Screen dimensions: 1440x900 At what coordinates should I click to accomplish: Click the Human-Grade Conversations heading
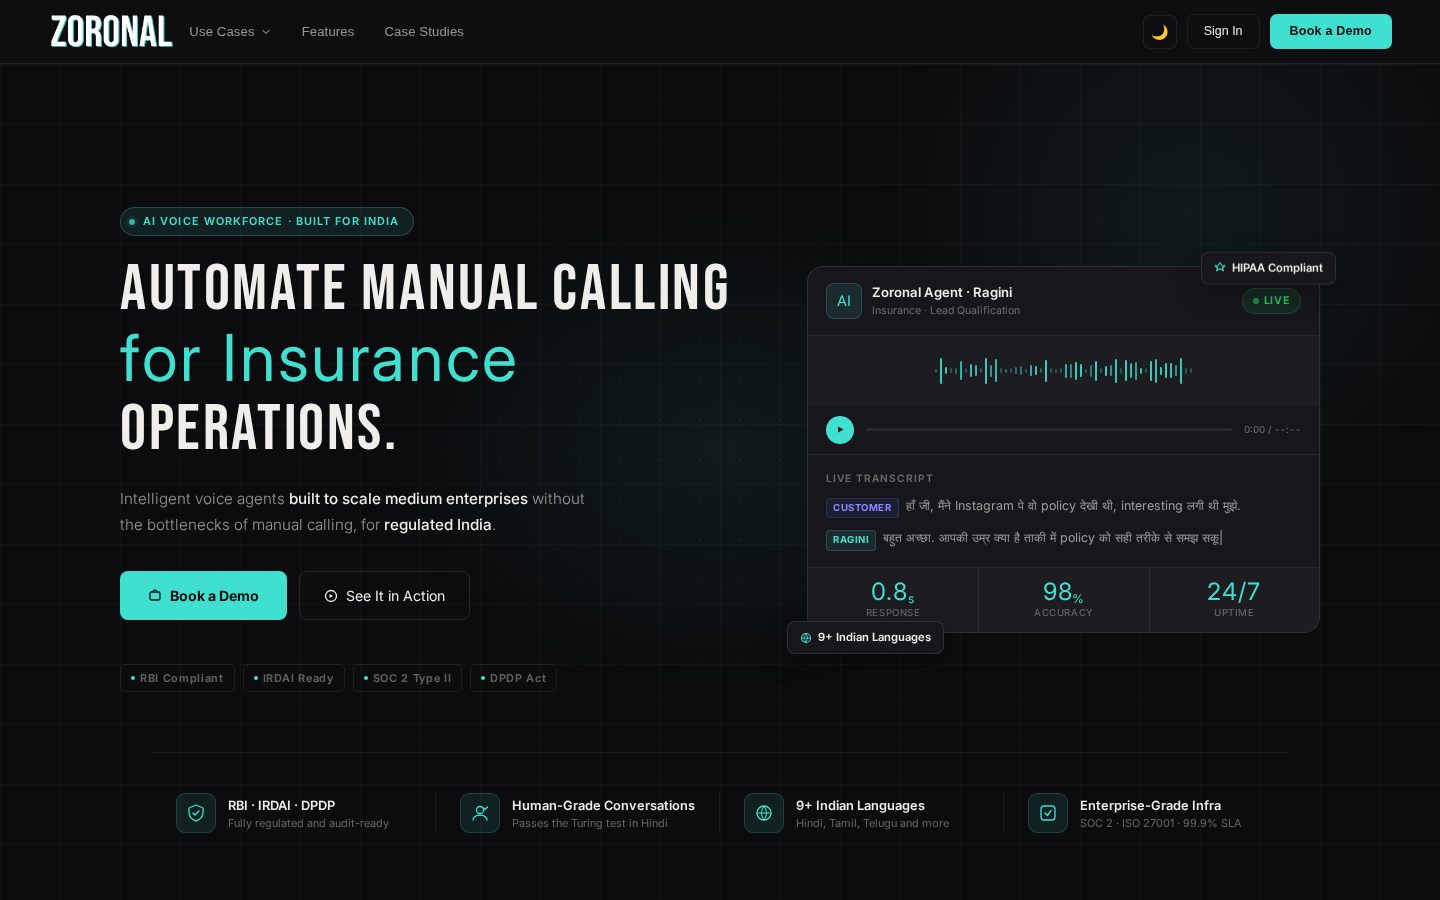click(603, 805)
